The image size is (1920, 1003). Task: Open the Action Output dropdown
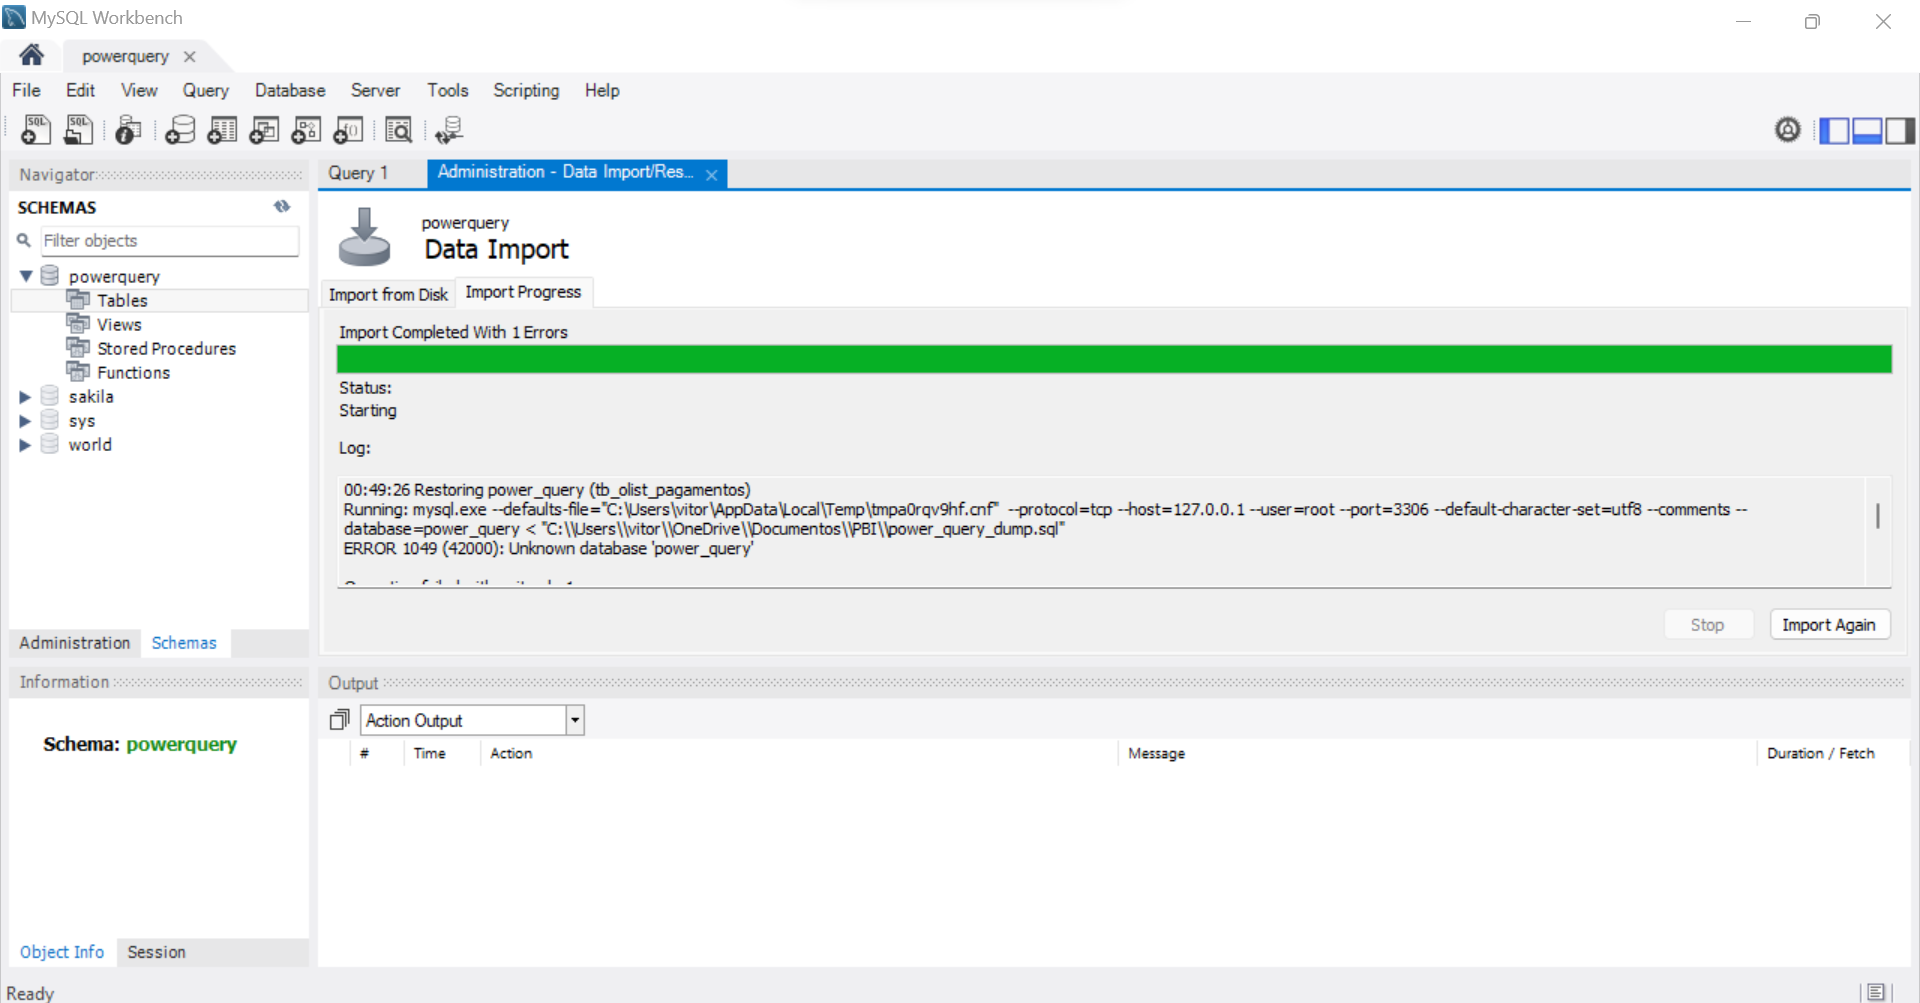click(x=575, y=720)
